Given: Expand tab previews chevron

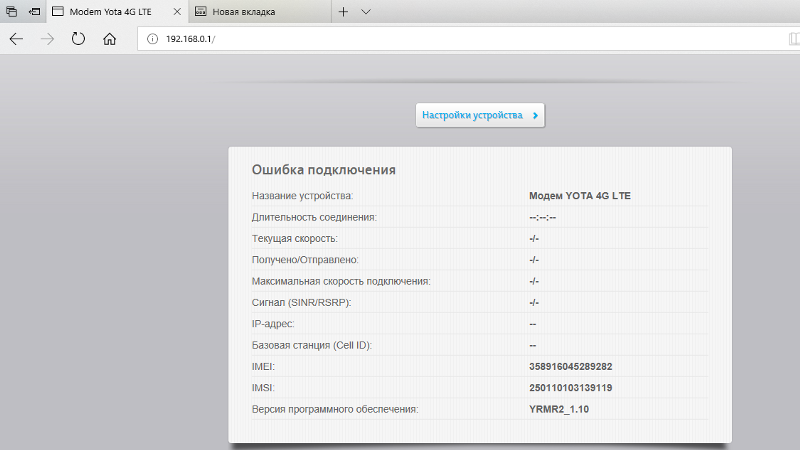Looking at the screenshot, I should click(x=366, y=11).
